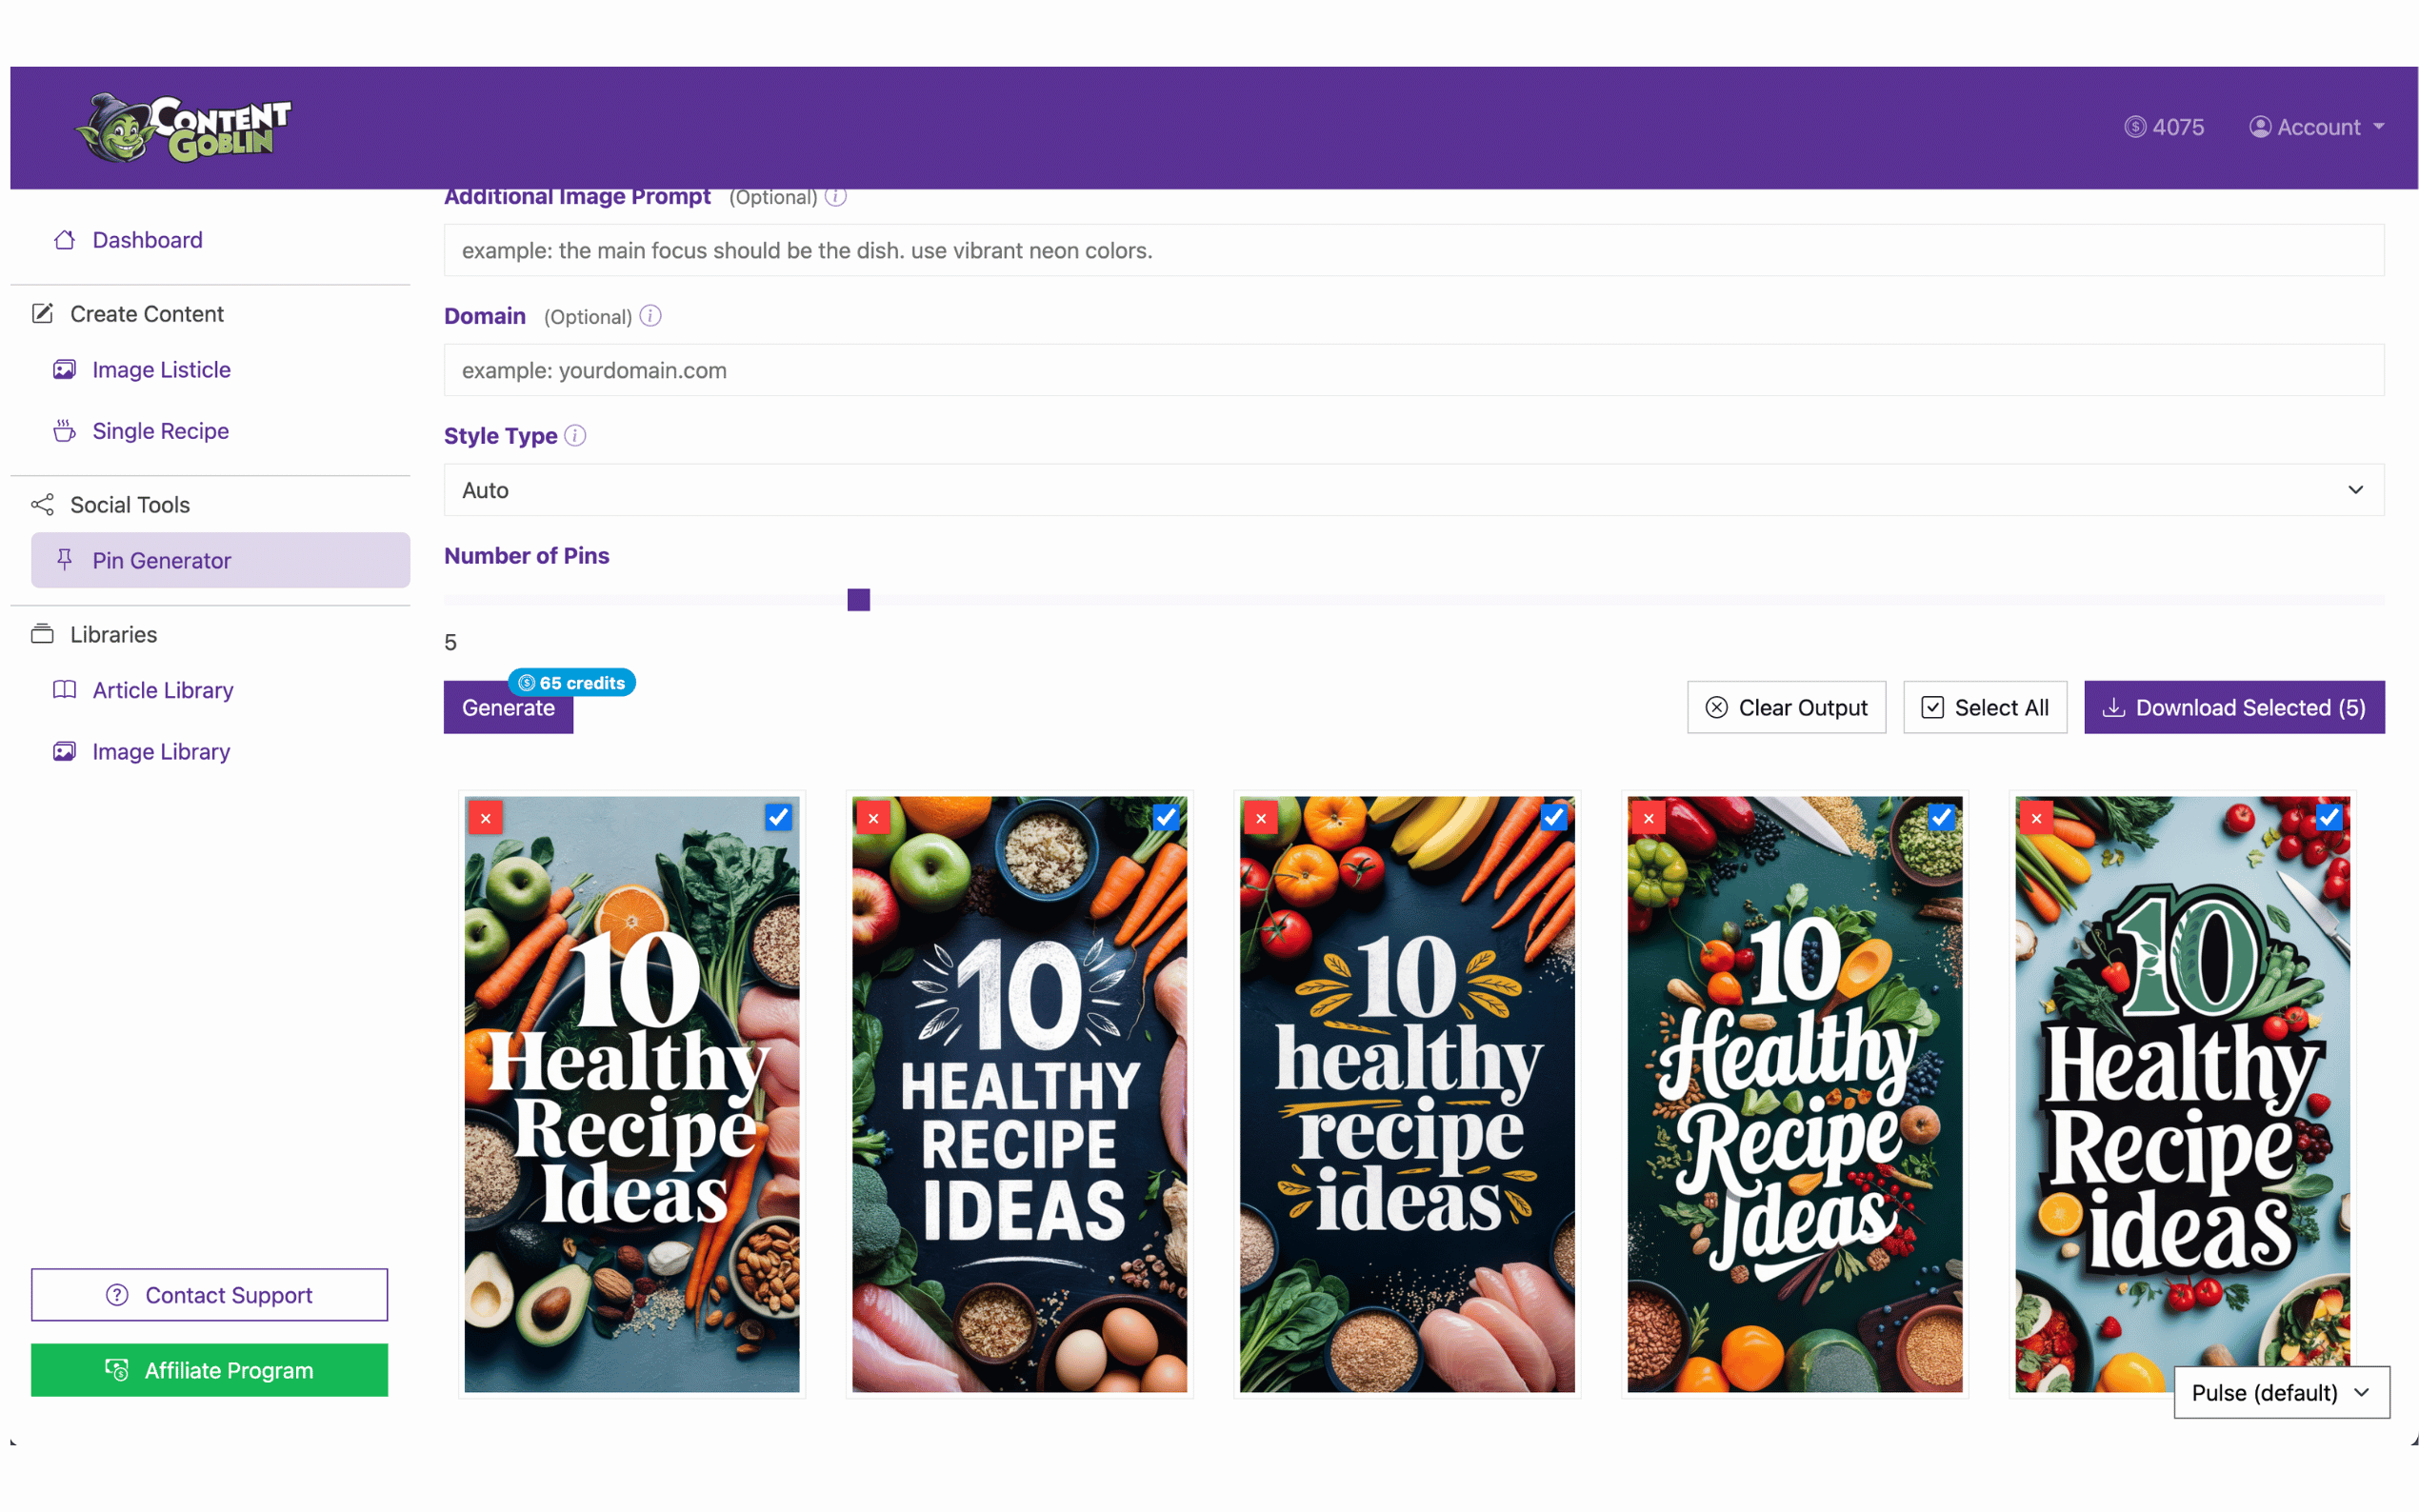
Task: Expand the Account dropdown menu
Action: (2317, 127)
